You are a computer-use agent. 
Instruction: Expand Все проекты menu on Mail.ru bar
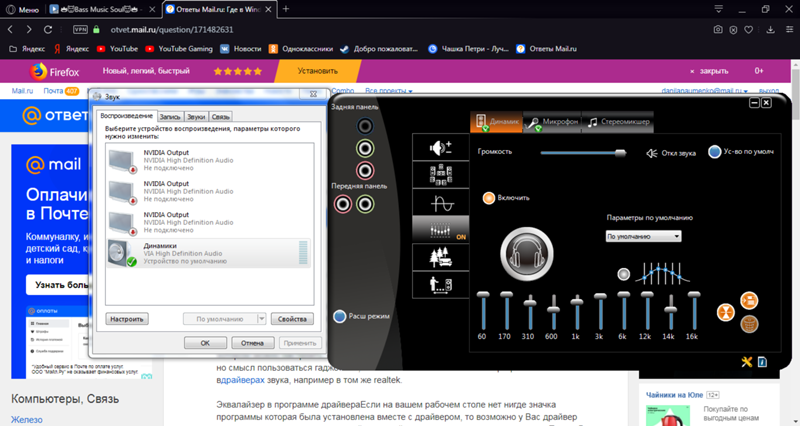point(389,91)
